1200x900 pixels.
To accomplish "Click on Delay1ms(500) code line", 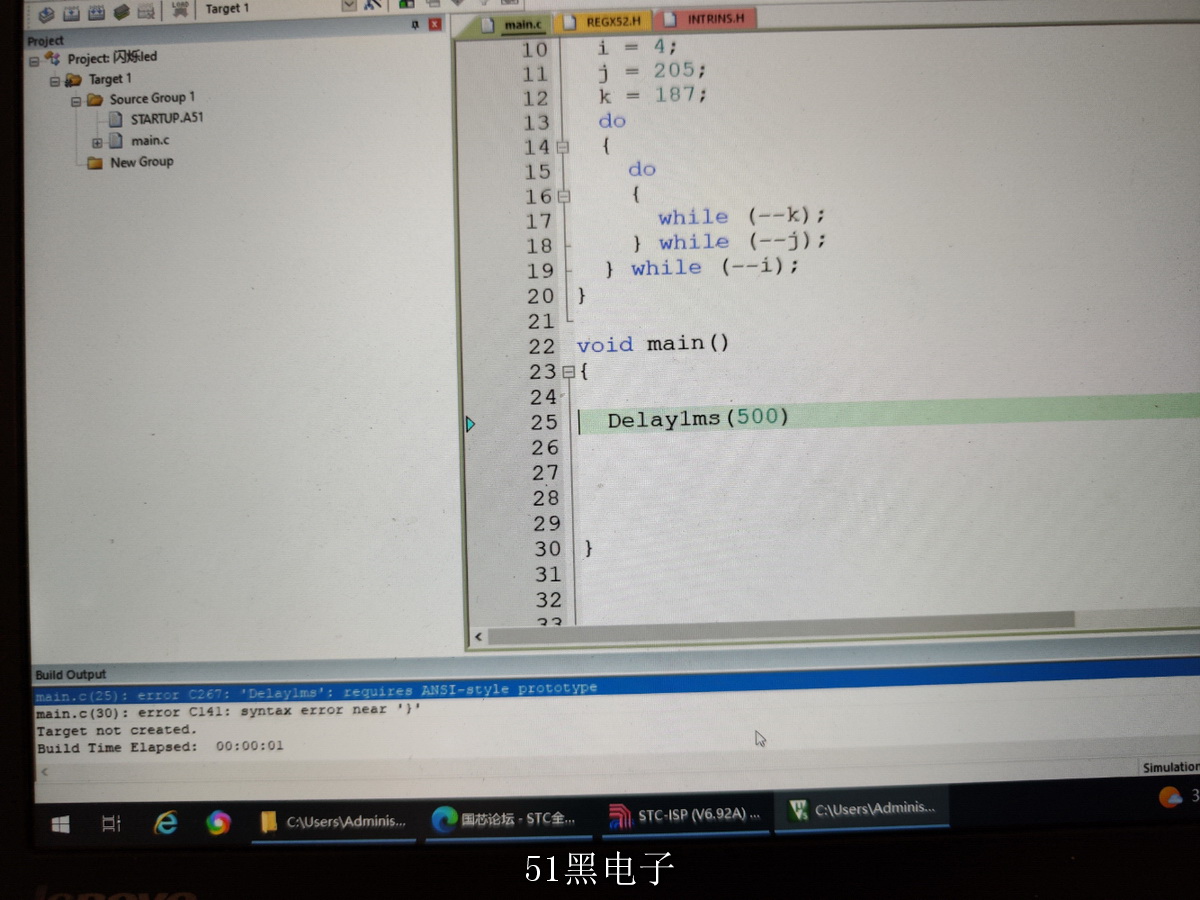I will click(698, 418).
